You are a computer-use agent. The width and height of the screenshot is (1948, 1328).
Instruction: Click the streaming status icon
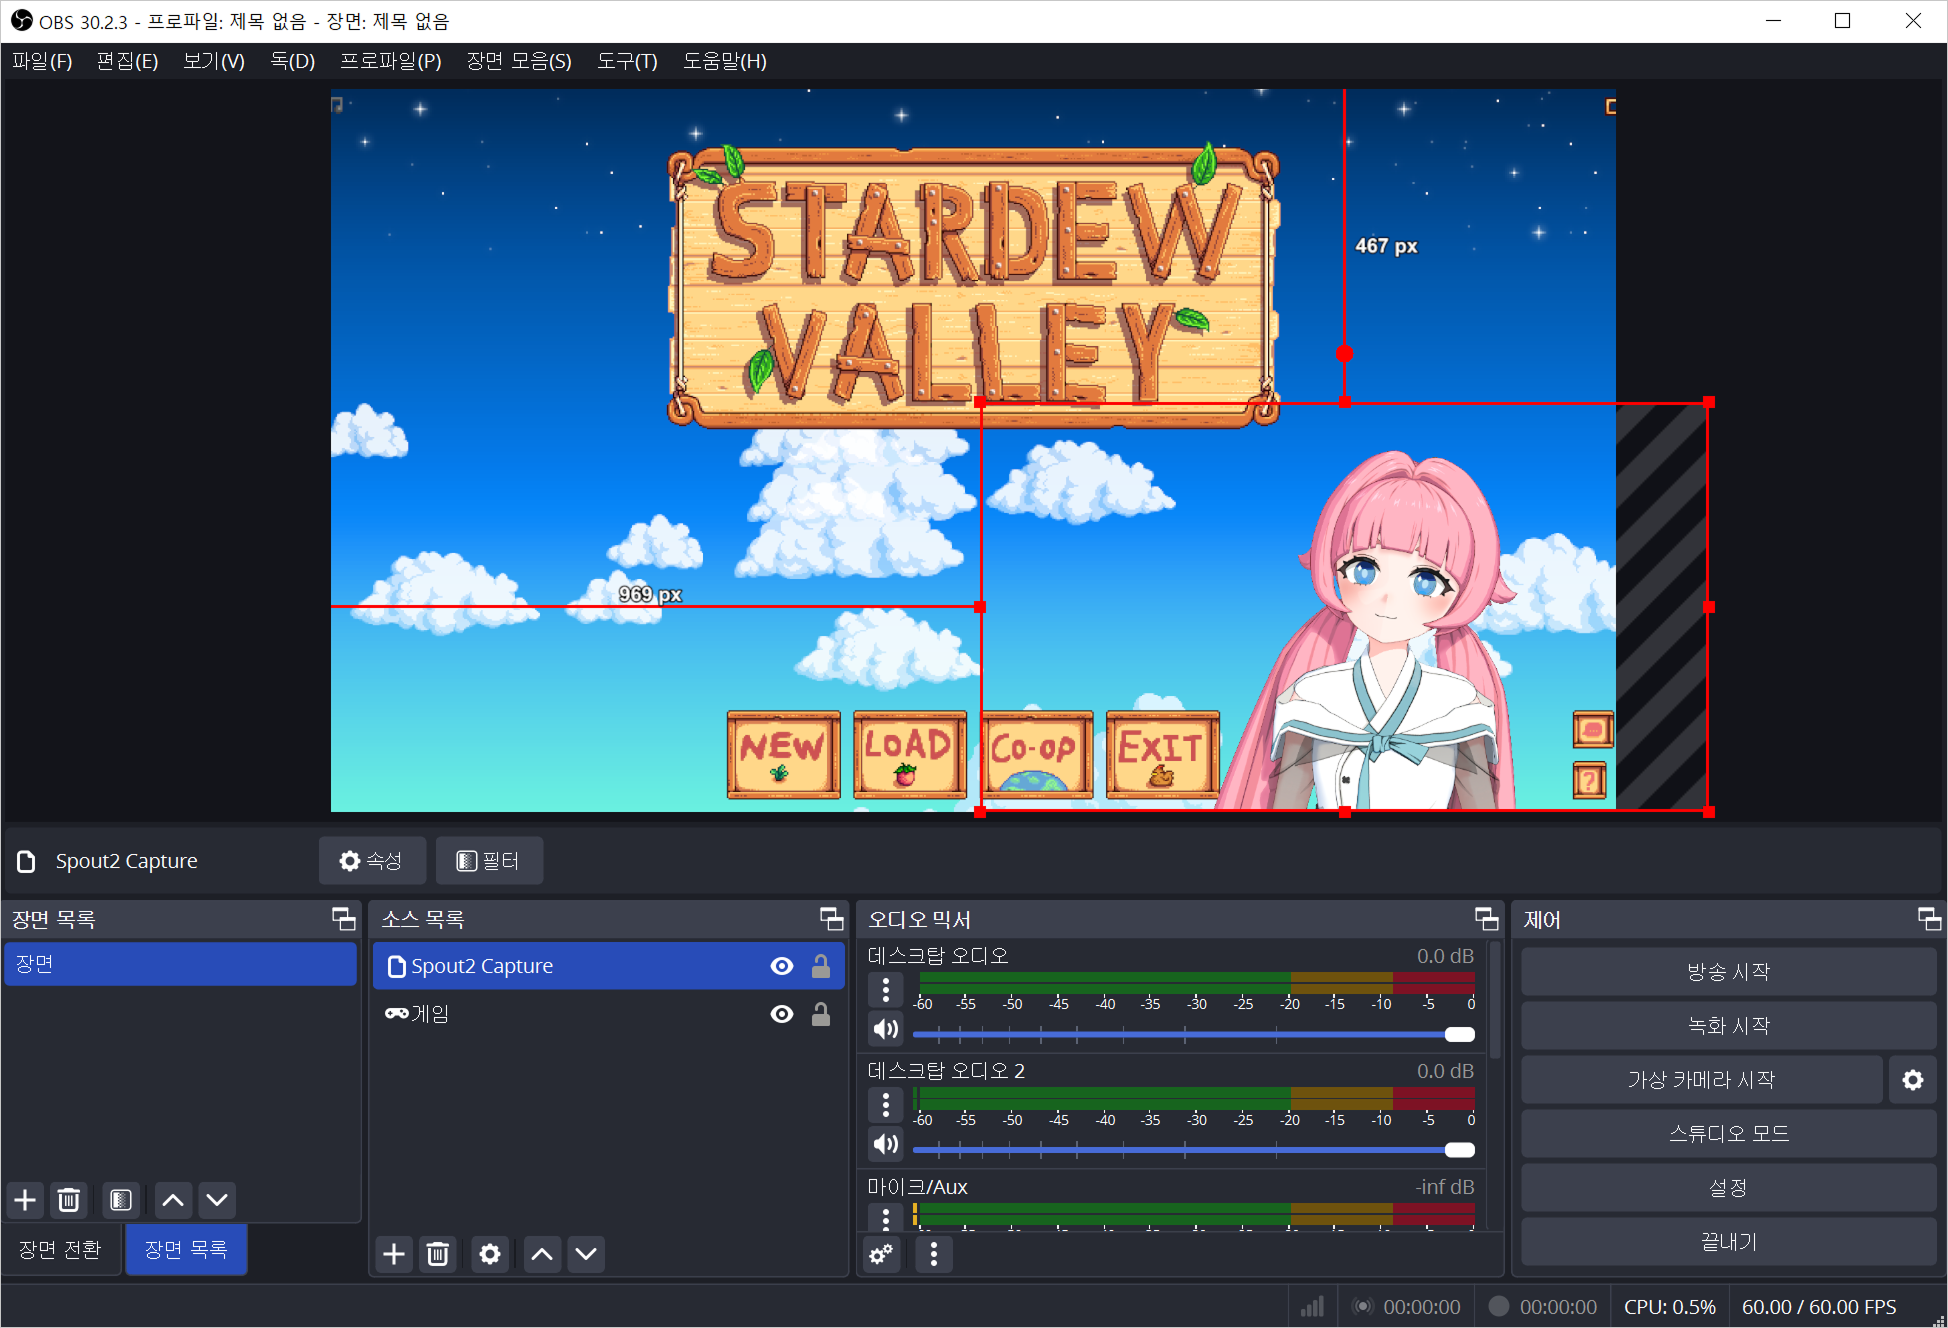tap(1362, 1306)
